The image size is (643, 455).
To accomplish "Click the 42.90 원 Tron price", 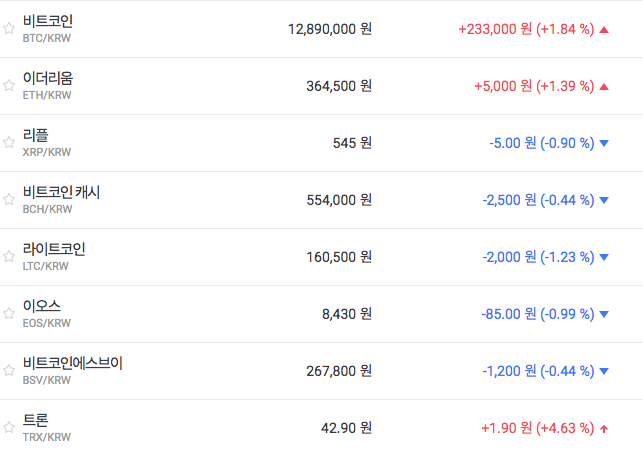I will tap(346, 428).
